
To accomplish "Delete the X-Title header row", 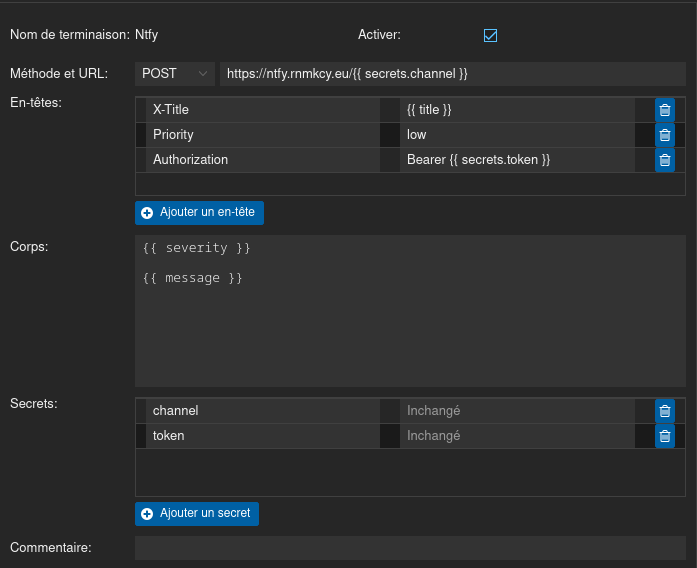I will coord(665,110).
